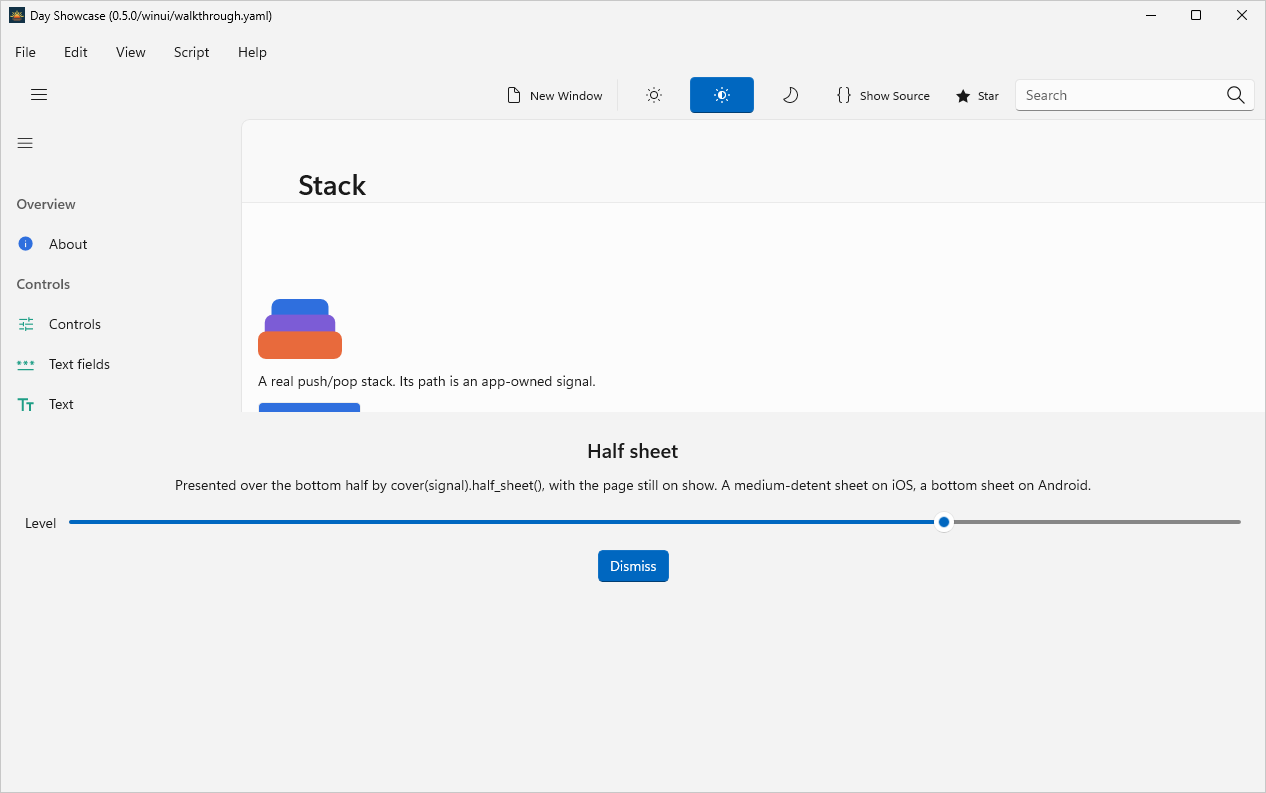Open the Controls page in sidebar
This screenshot has height=793, width=1266.
(x=120, y=324)
